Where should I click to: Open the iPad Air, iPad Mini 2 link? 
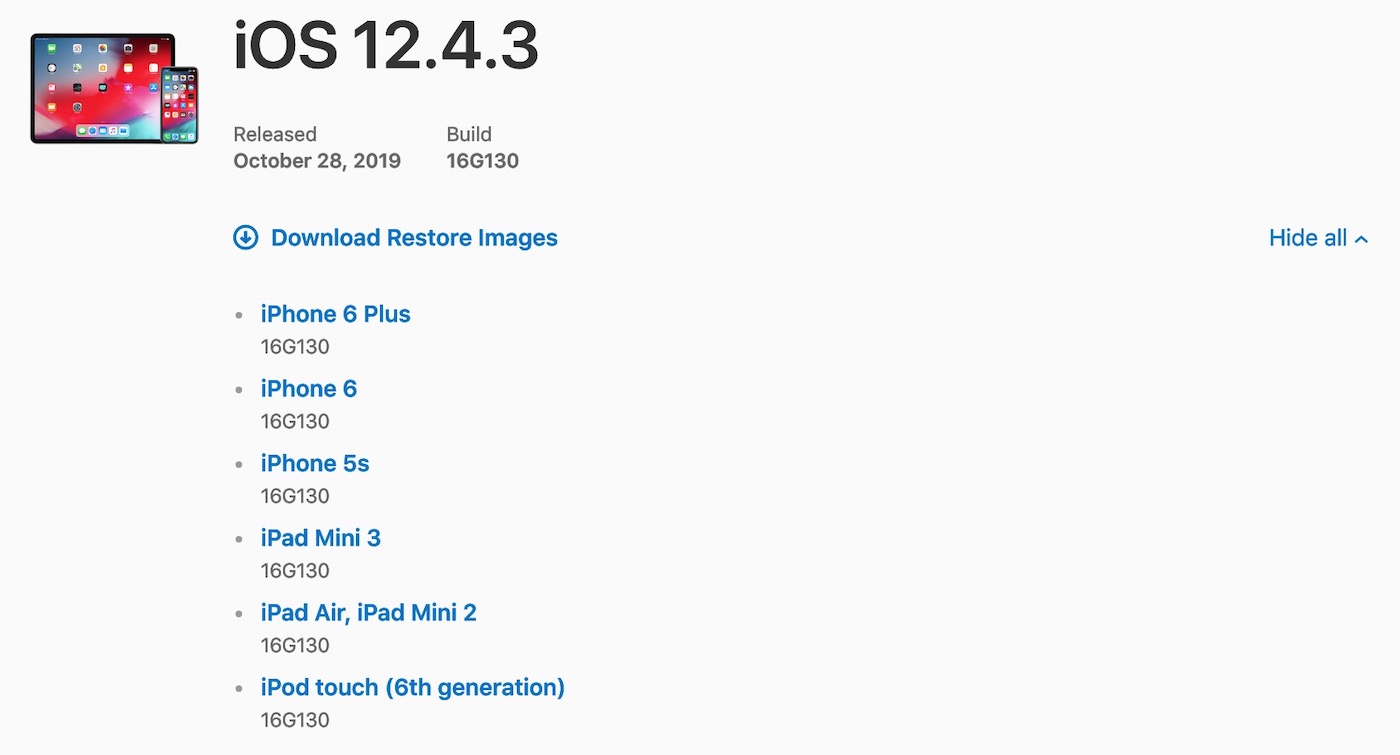369,612
